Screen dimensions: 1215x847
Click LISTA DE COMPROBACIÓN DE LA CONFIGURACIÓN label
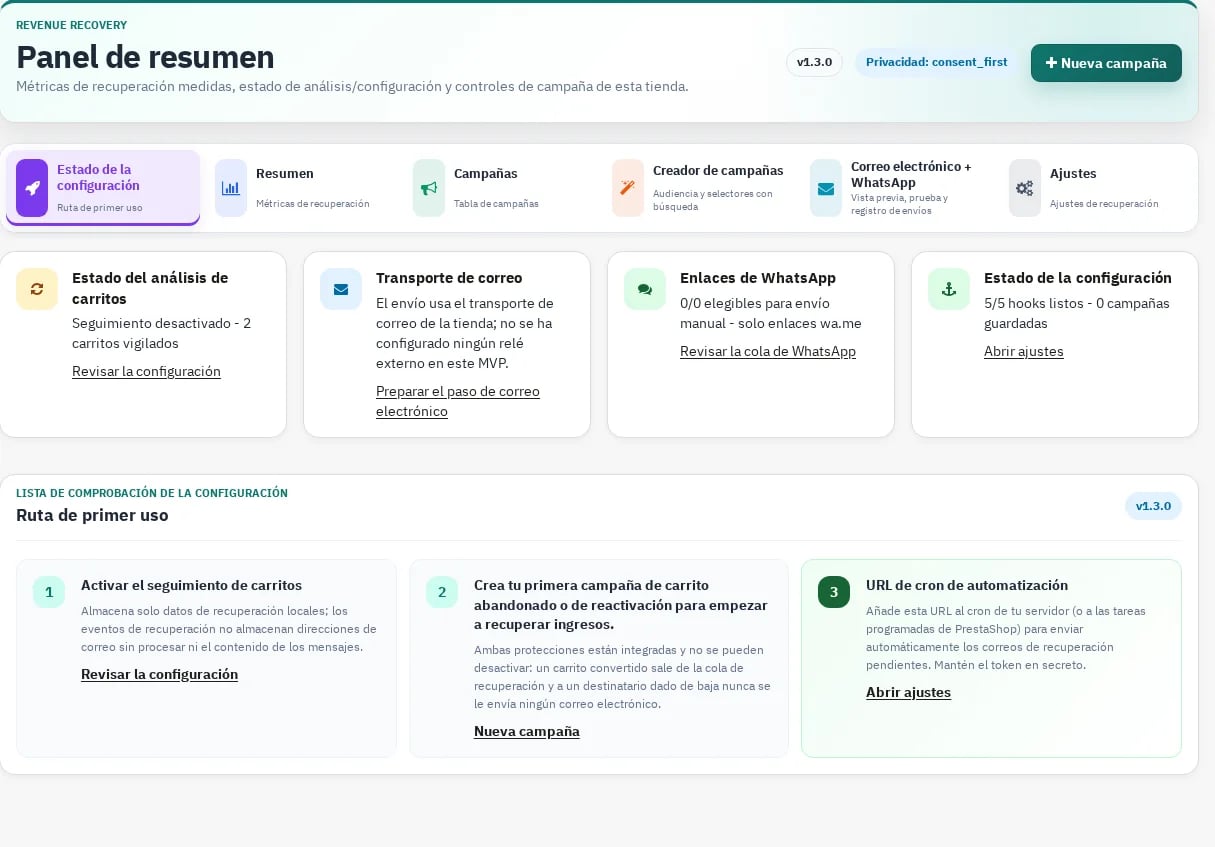click(x=152, y=493)
